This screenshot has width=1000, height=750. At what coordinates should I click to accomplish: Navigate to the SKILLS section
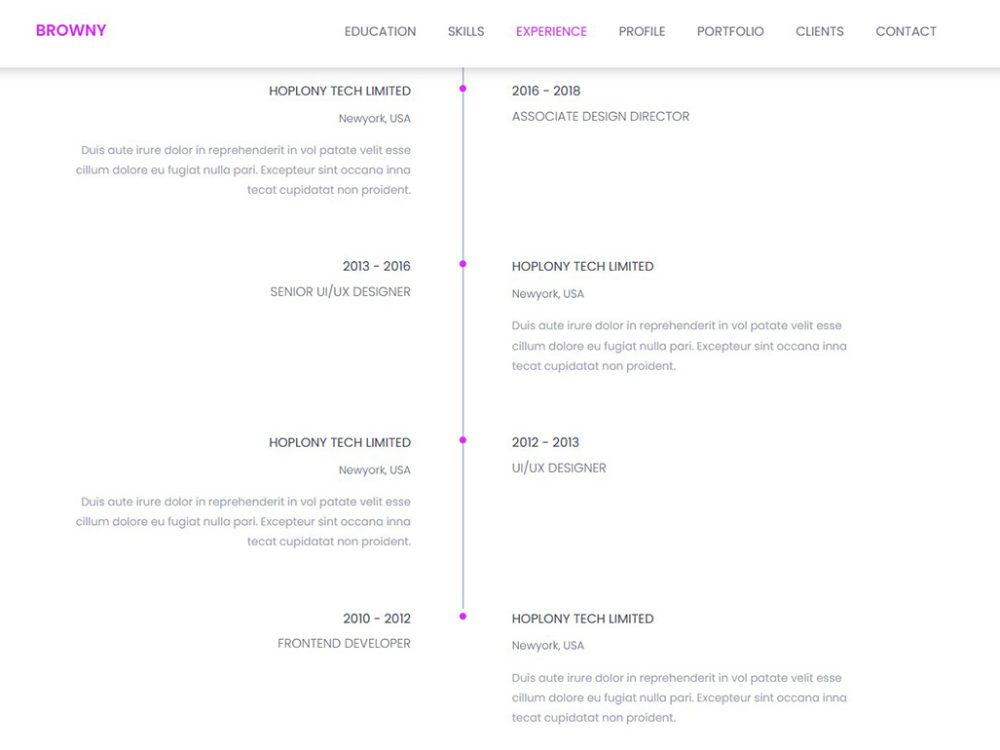tap(465, 31)
